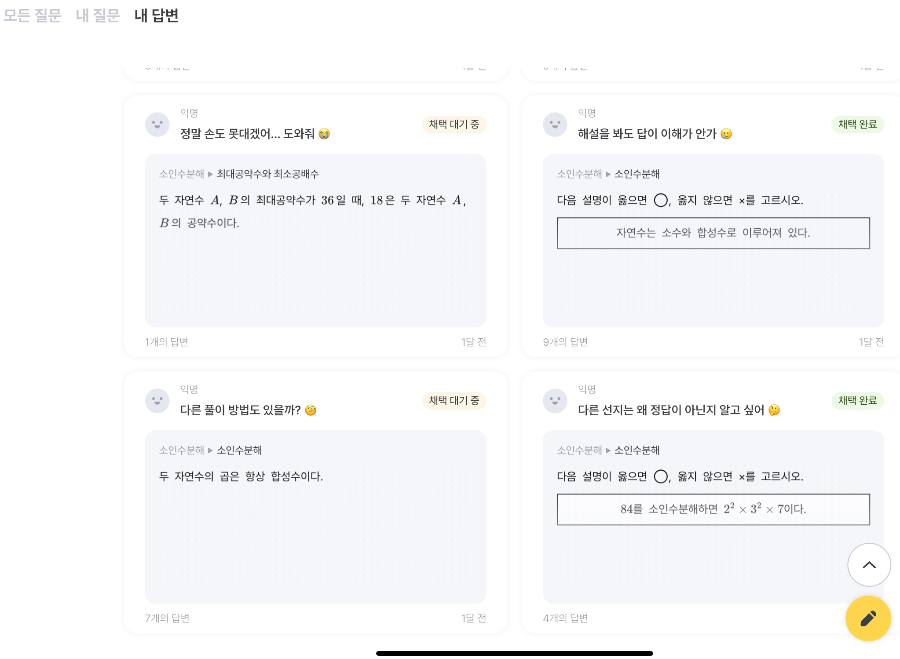The image size is (900, 659).
Task: Click the avatar on the '정말 손도 못대겠어' question
Action: pyautogui.click(x=157, y=124)
